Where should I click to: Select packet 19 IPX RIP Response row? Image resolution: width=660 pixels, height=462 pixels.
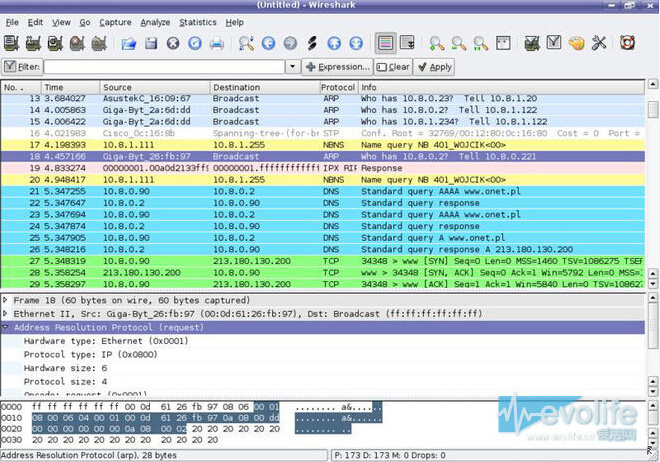coord(323,168)
